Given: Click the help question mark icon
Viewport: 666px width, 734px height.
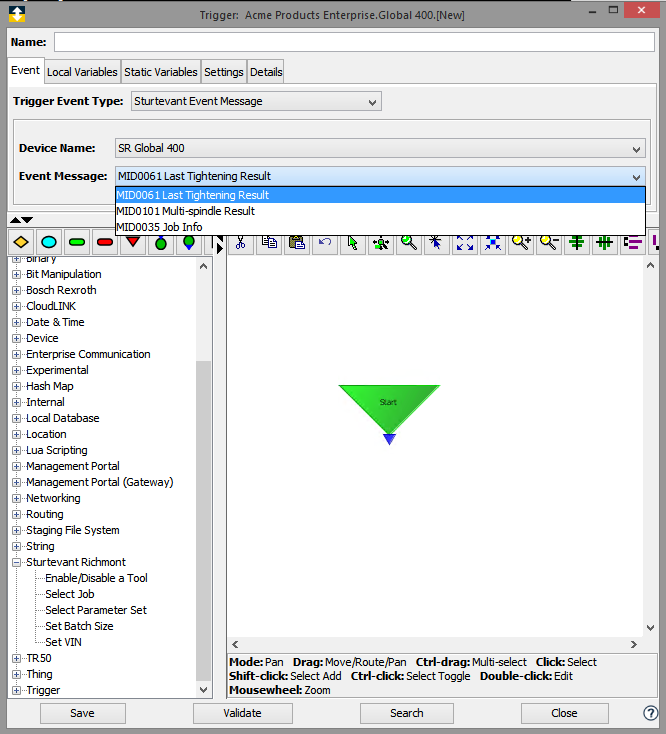Looking at the screenshot, I should [651, 713].
